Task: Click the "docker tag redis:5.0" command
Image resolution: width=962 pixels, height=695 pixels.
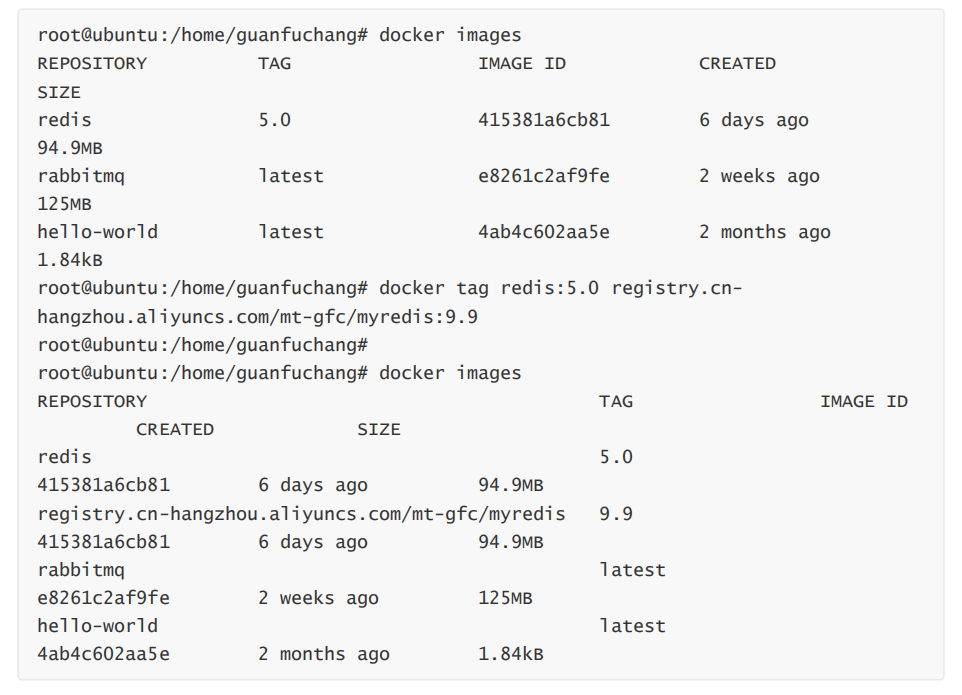Action: click(x=488, y=288)
